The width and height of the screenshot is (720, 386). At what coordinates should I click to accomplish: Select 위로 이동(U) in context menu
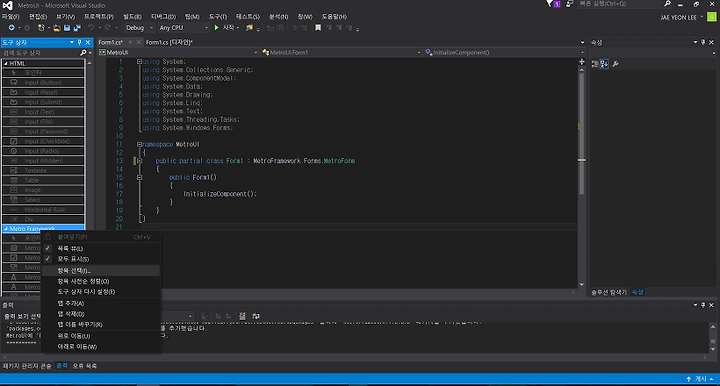click(101, 336)
